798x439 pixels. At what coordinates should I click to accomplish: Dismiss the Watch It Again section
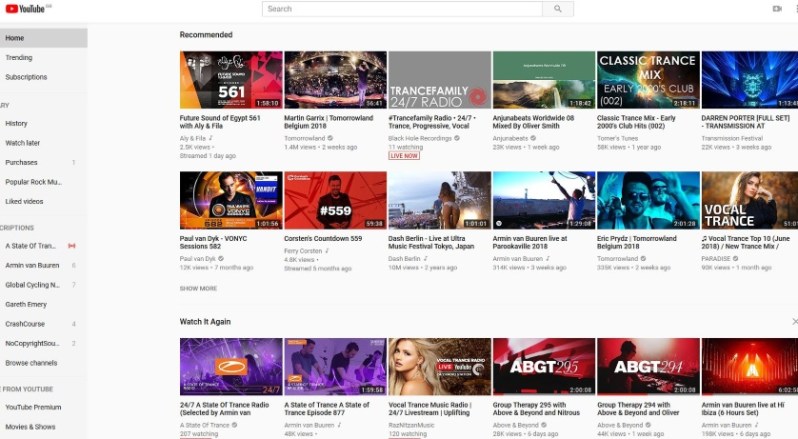794,321
